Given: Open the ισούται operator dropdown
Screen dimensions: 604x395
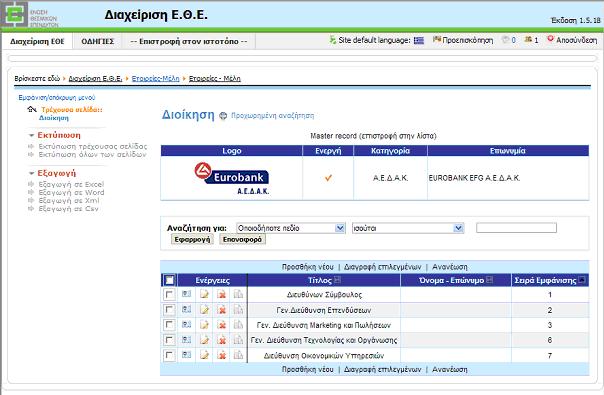Looking at the screenshot, I should [408, 228].
